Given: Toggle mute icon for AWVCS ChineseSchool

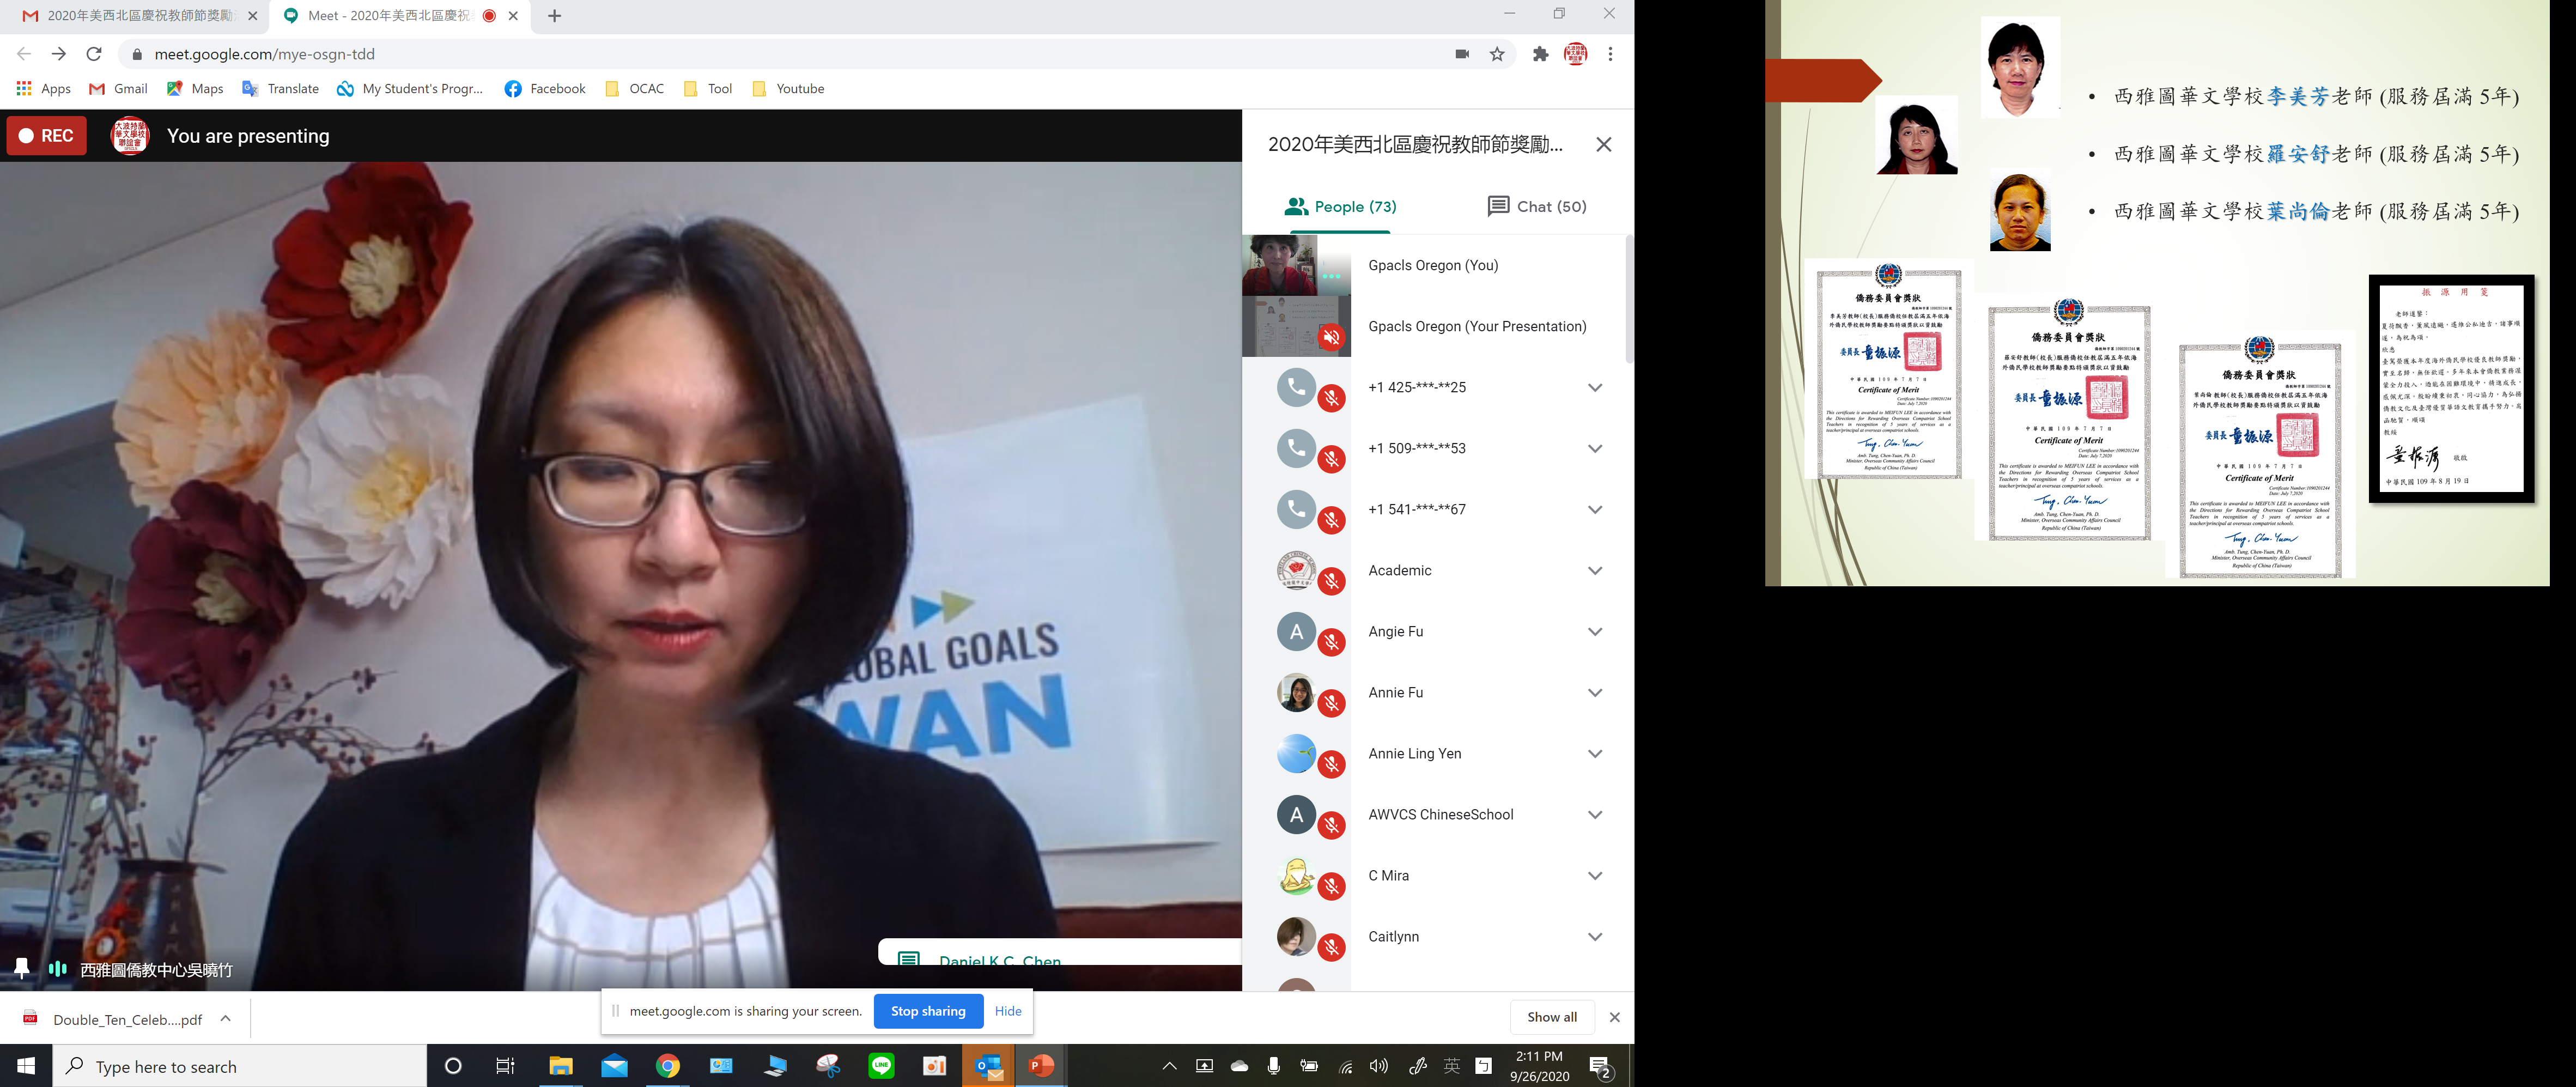Looking at the screenshot, I should pyautogui.click(x=1331, y=826).
